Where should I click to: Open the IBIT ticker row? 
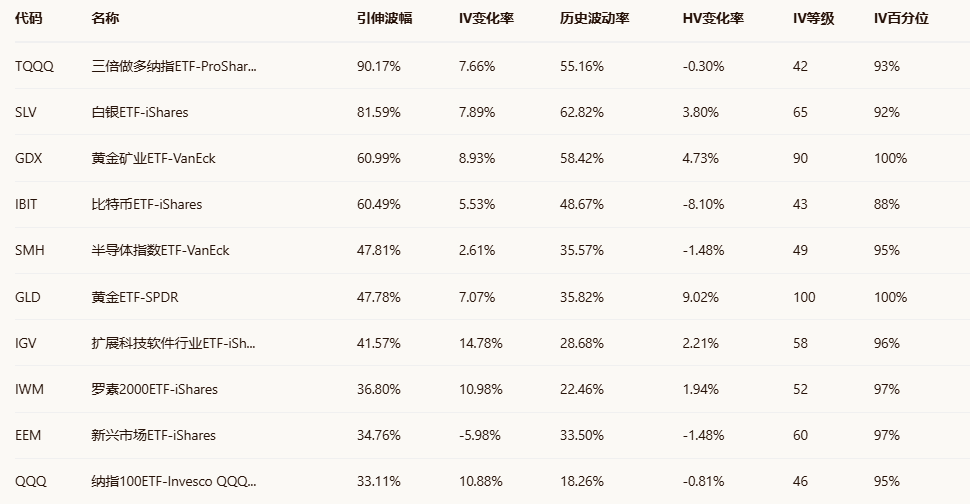click(x=26, y=204)
